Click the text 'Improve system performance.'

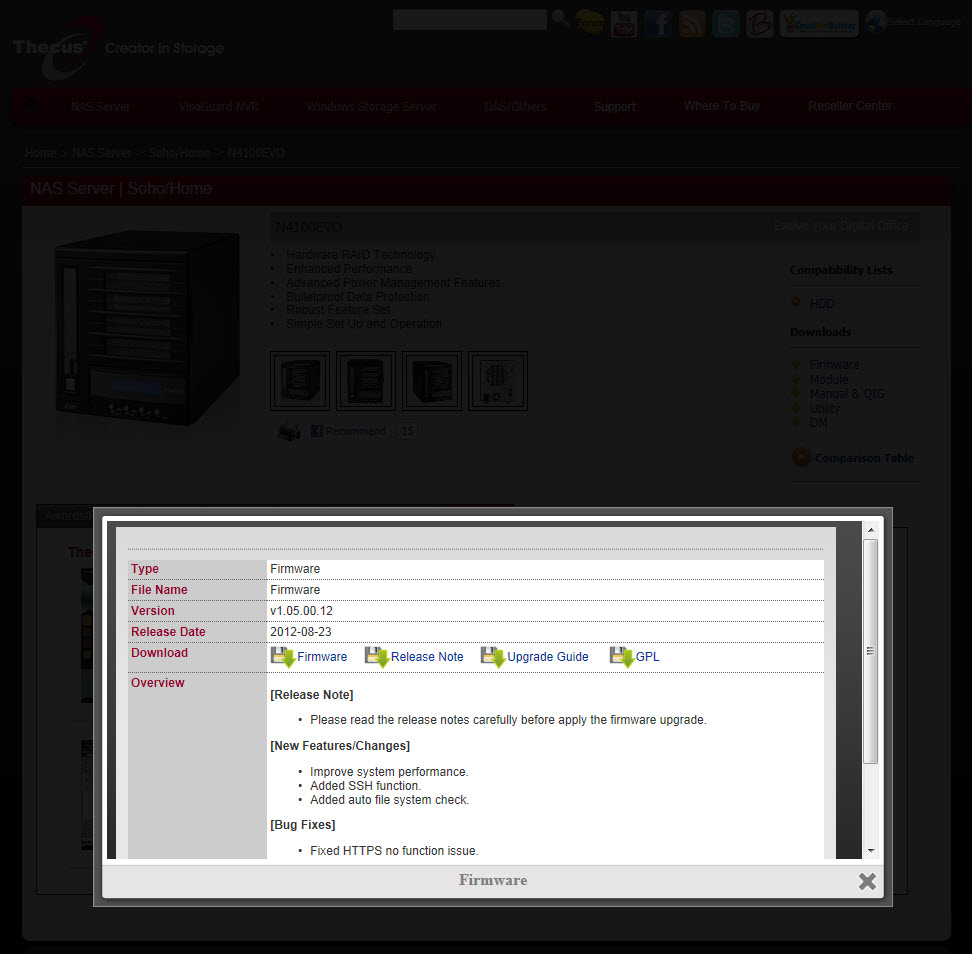click(x=389, y=772)
